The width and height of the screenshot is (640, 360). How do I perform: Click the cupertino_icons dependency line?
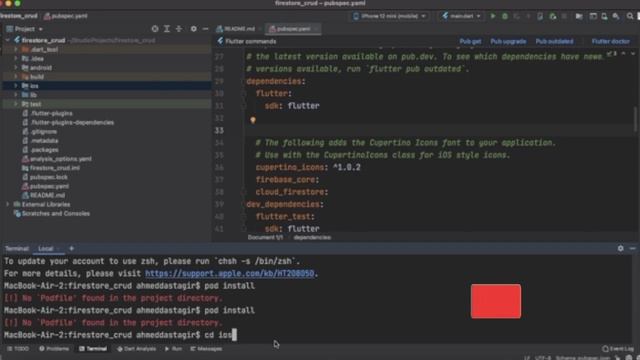tap(308, 167)
